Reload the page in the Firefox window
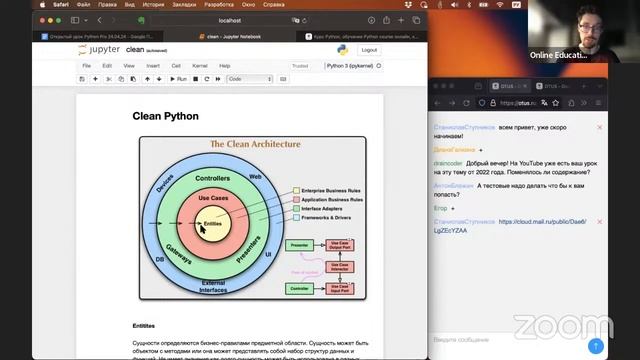The height and width of the screenshot is (360, 640). pyautogui.click(x=466, y=103)
